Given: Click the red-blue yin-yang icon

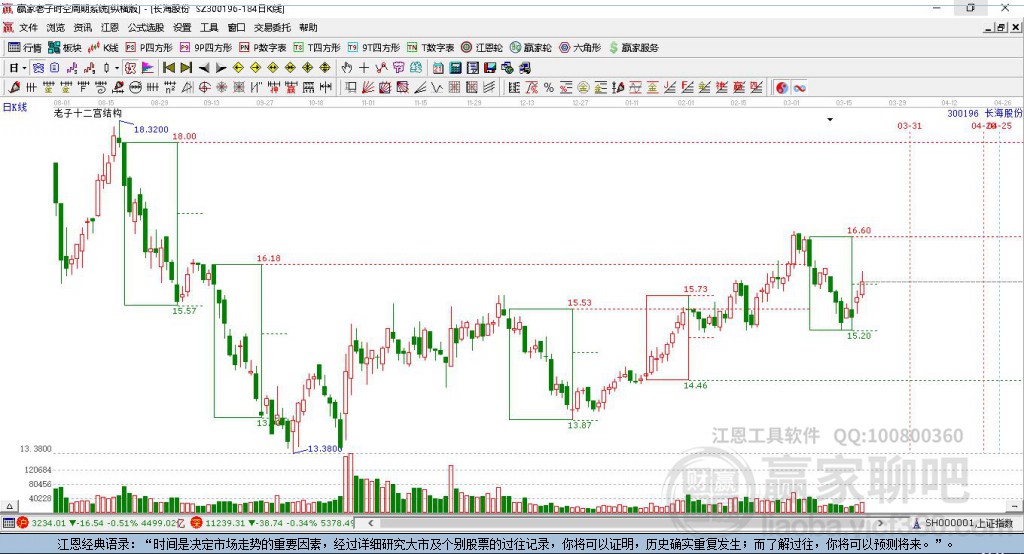Looking at the screenshot, I should click(782, 88).
